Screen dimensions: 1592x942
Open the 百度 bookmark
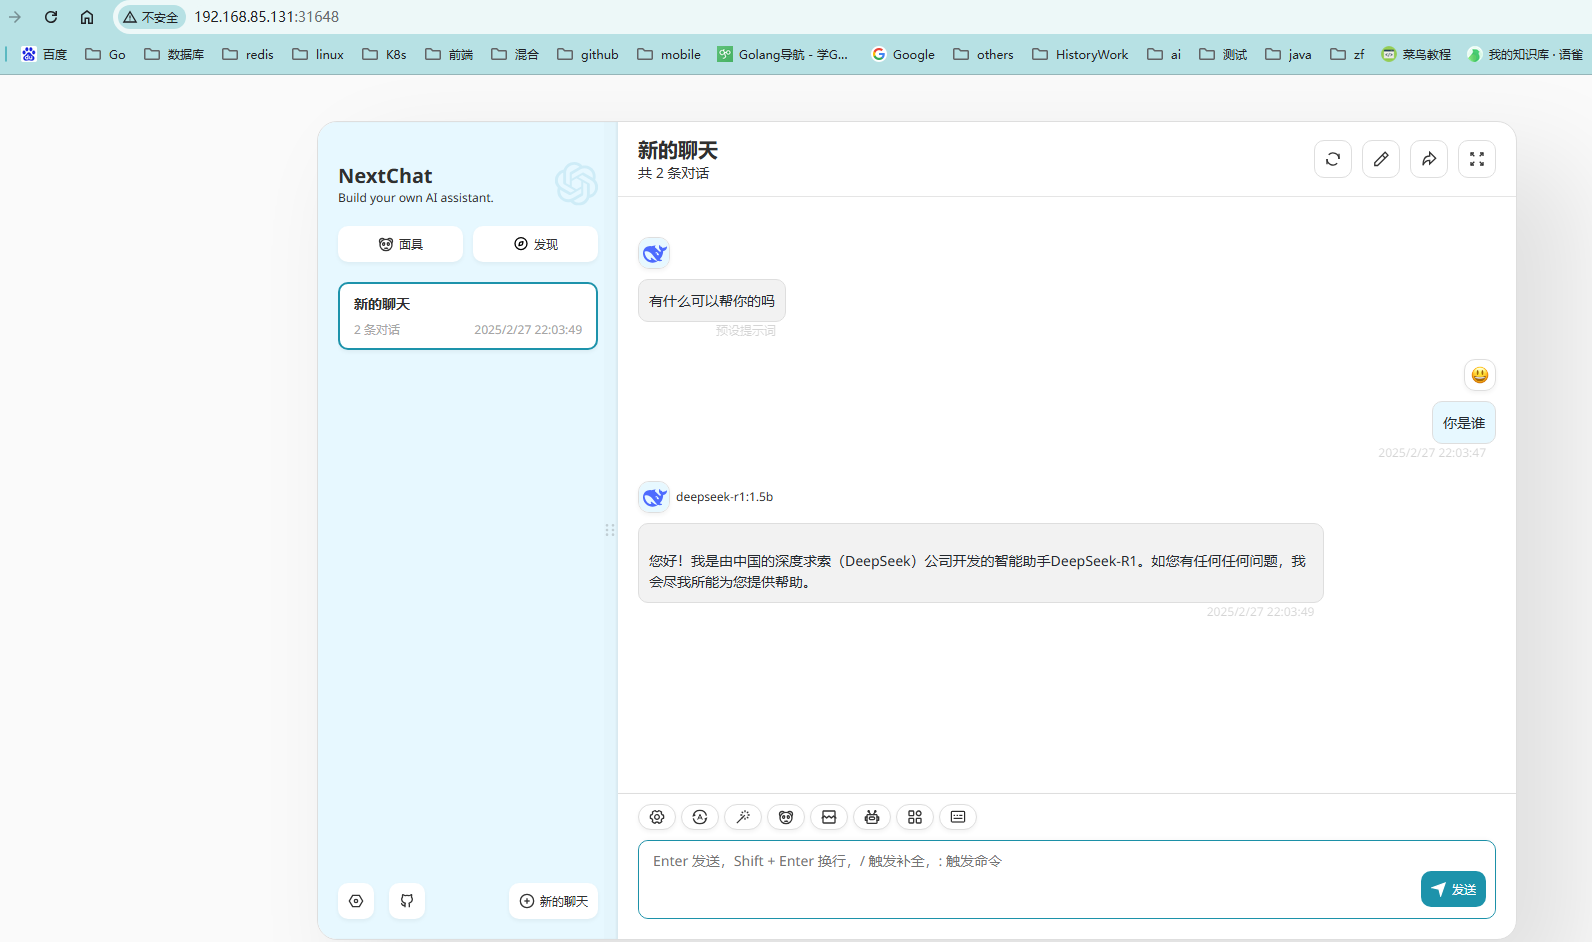(44, 54)
